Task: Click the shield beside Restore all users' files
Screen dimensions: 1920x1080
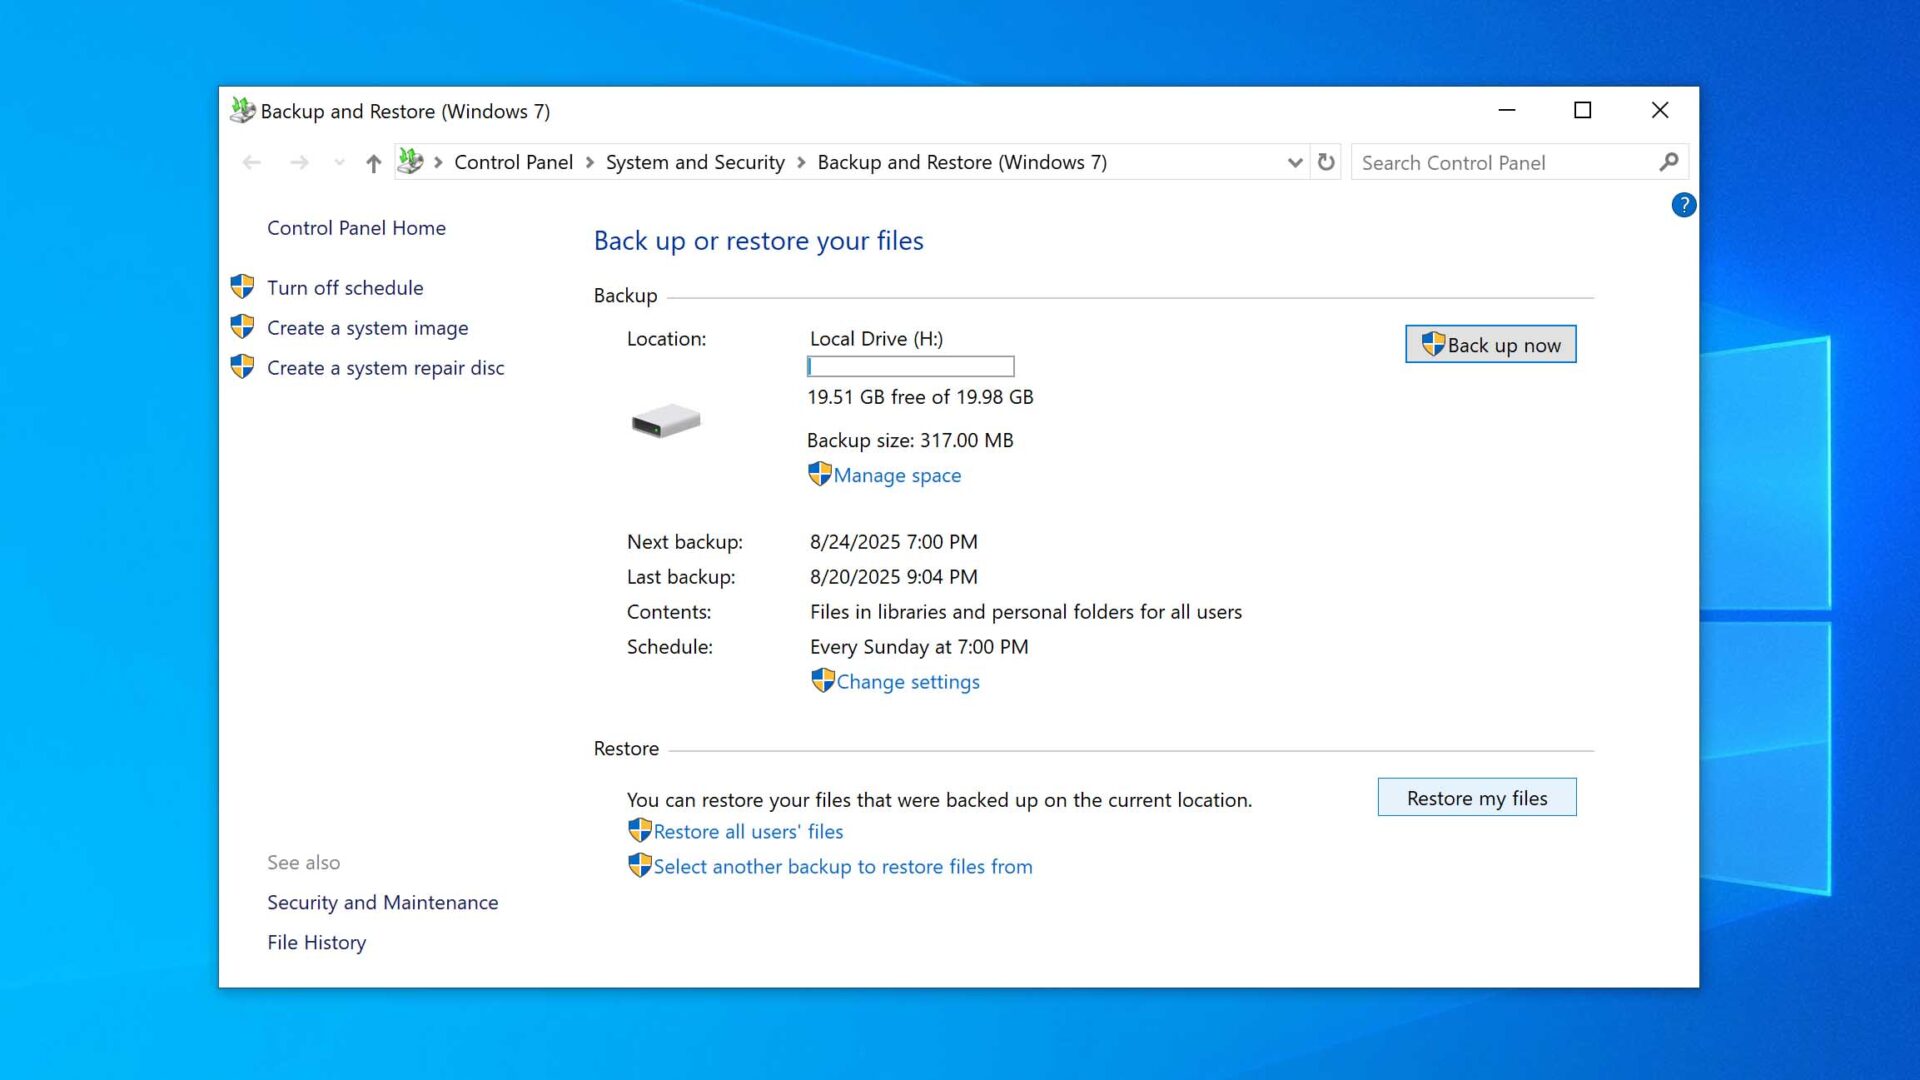Action: [639, 830]
